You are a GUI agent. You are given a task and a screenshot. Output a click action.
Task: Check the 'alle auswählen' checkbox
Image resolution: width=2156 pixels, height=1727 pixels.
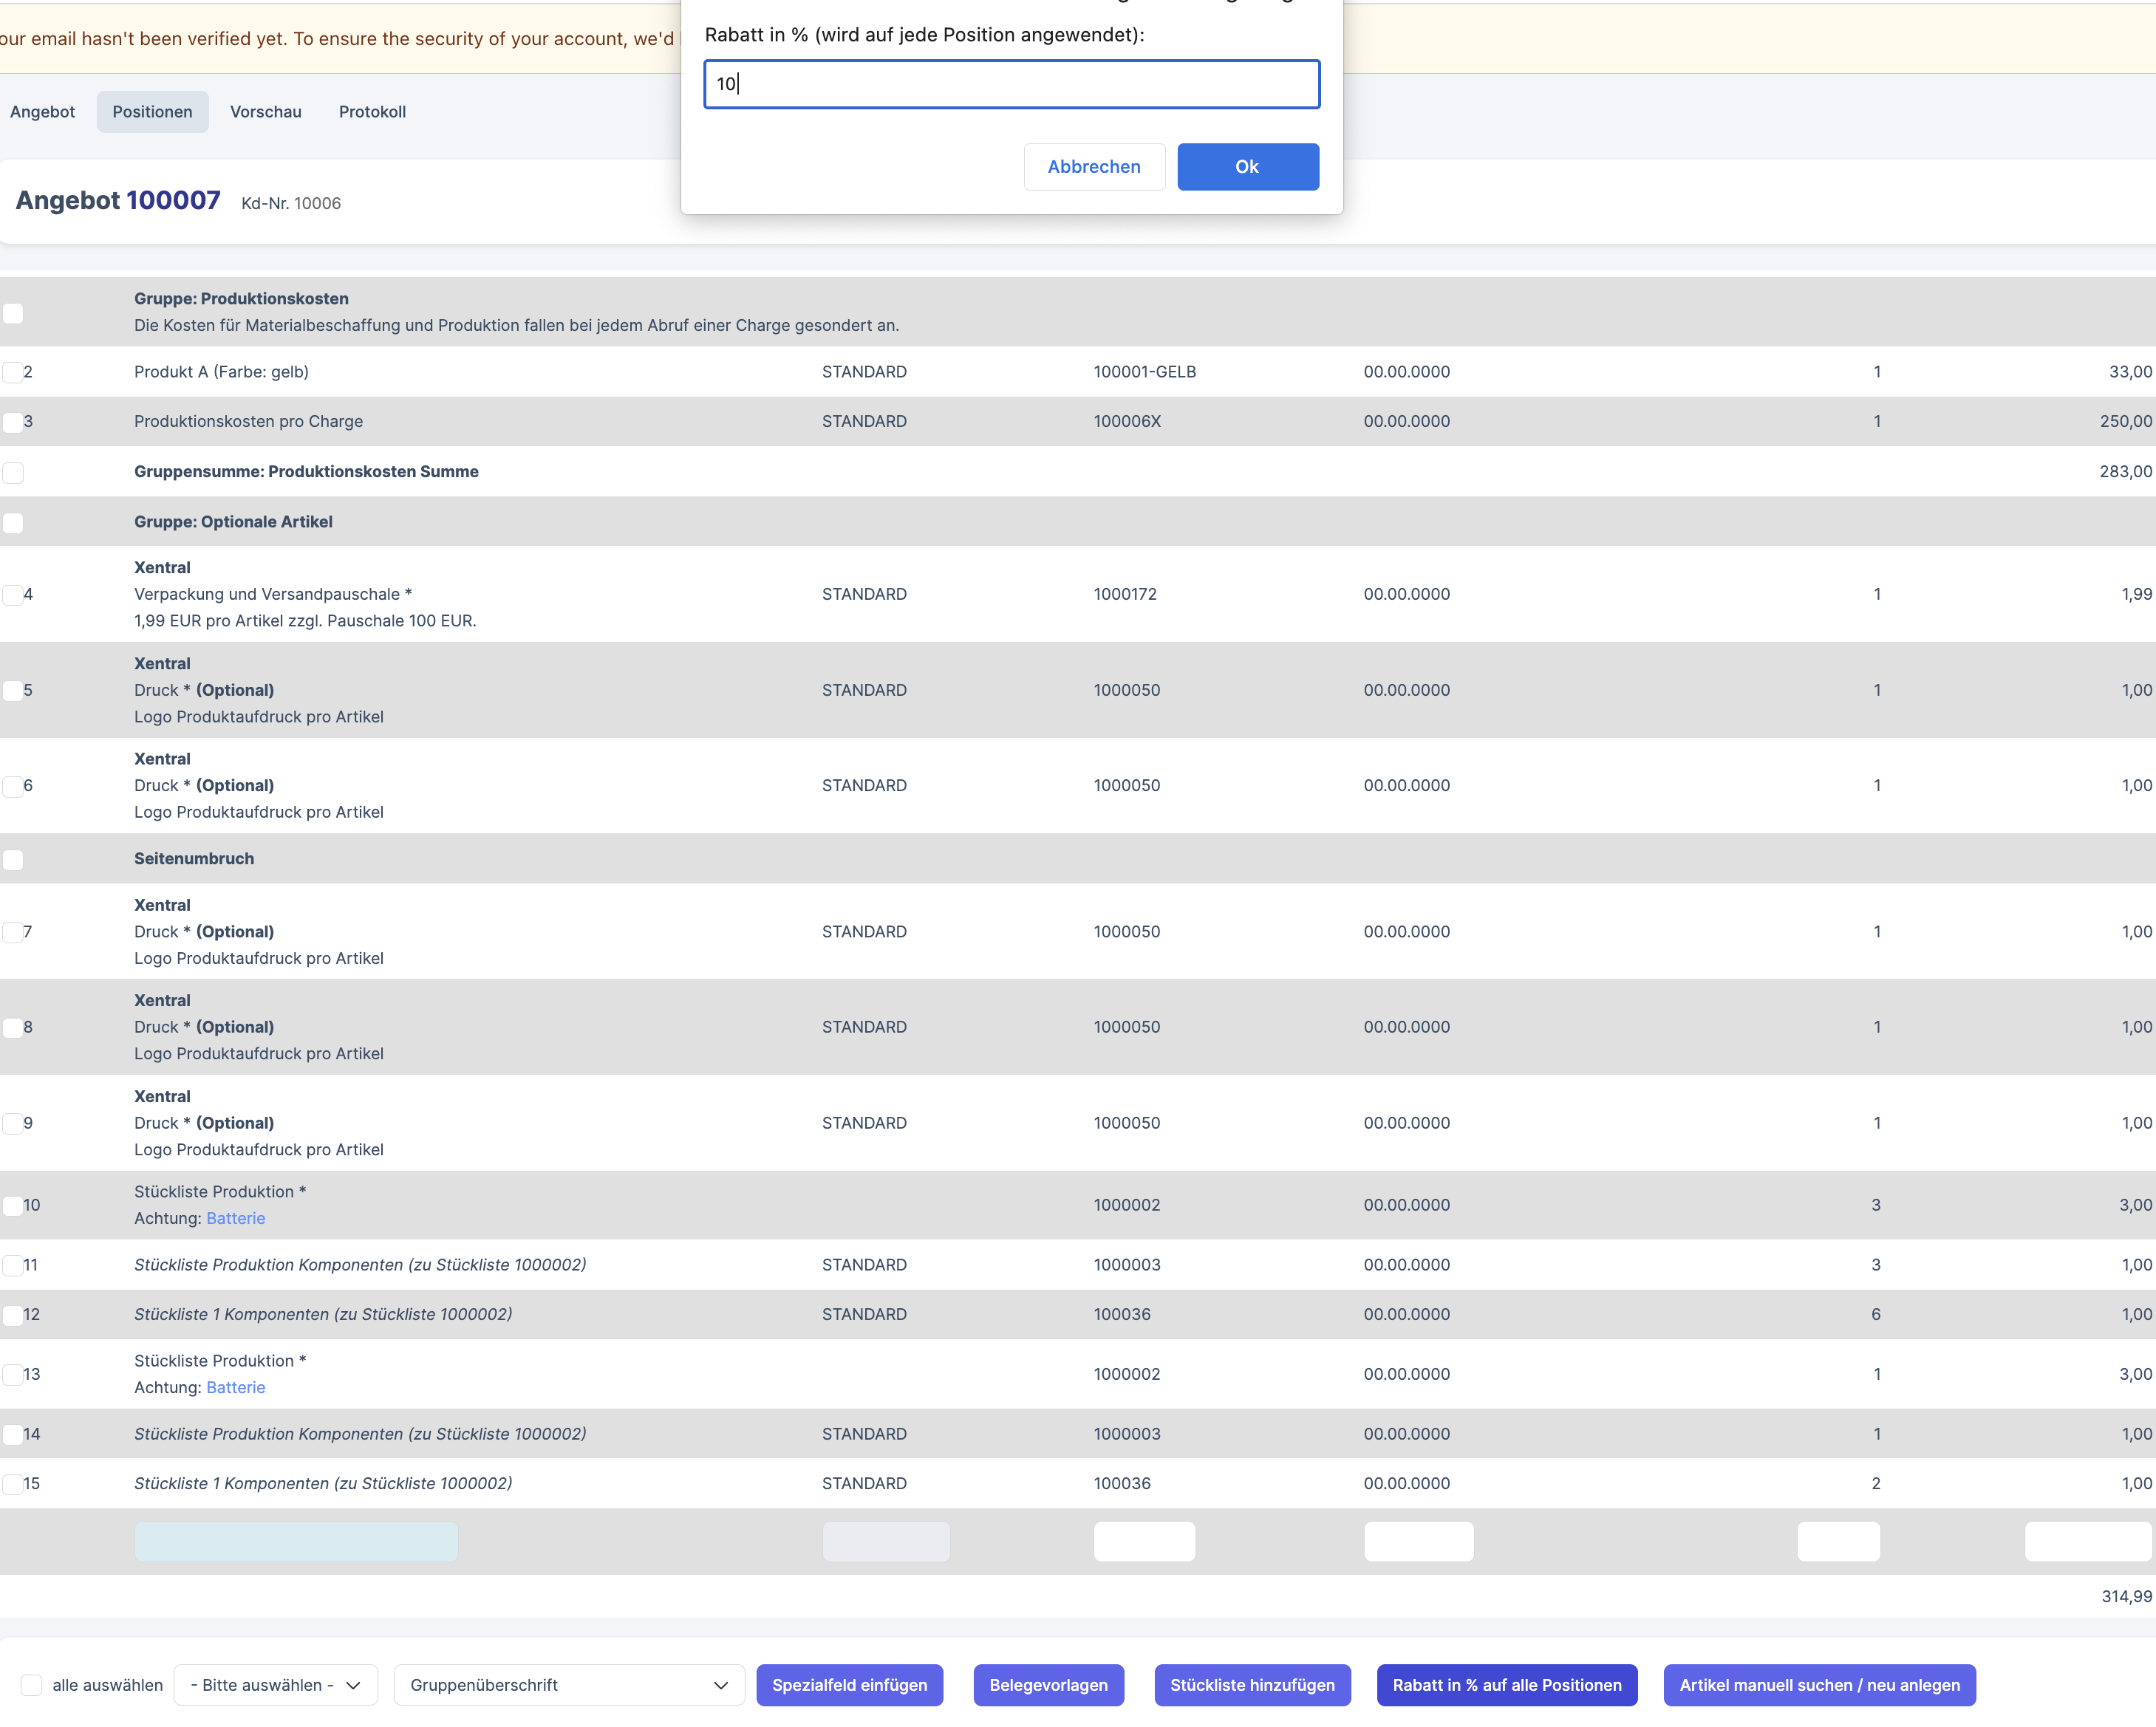pos(32,1685)
